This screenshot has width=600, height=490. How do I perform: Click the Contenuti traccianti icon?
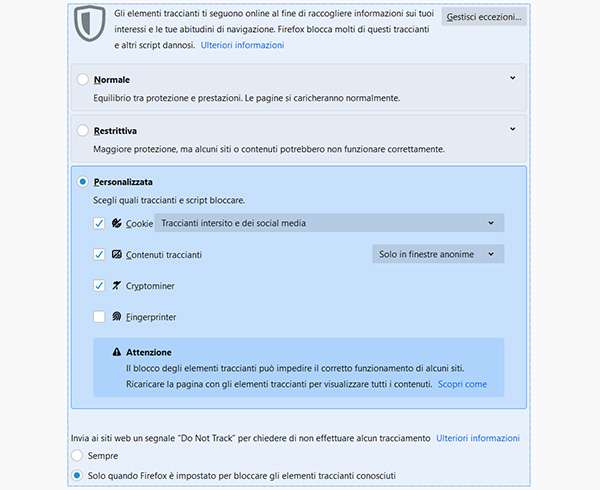coord(117,254)
